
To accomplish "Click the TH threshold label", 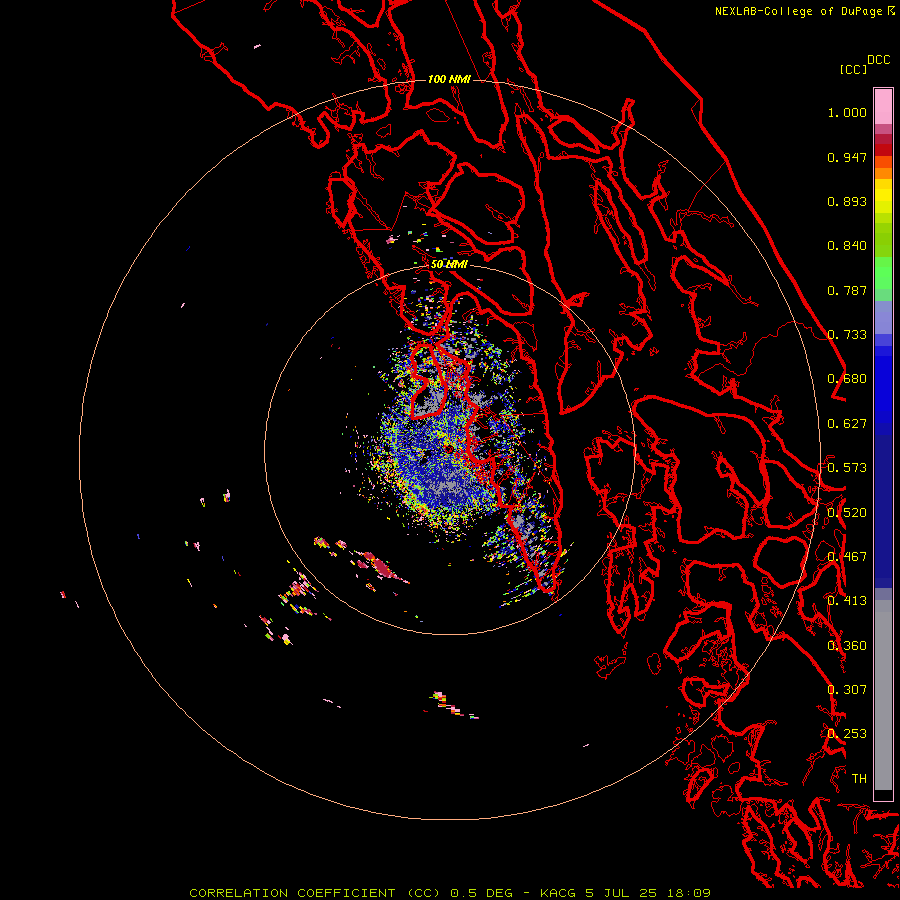I will tap(859, 779).
